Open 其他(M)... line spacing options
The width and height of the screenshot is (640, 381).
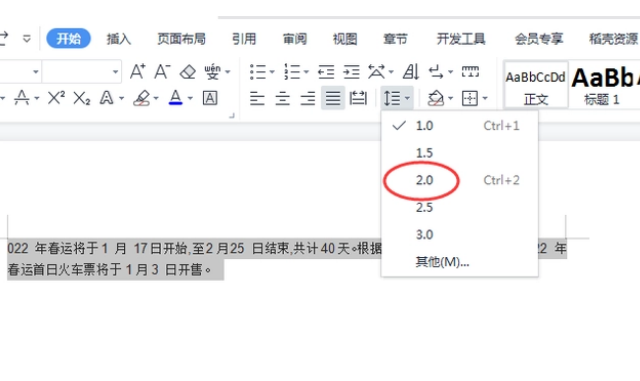click(460, 262)
